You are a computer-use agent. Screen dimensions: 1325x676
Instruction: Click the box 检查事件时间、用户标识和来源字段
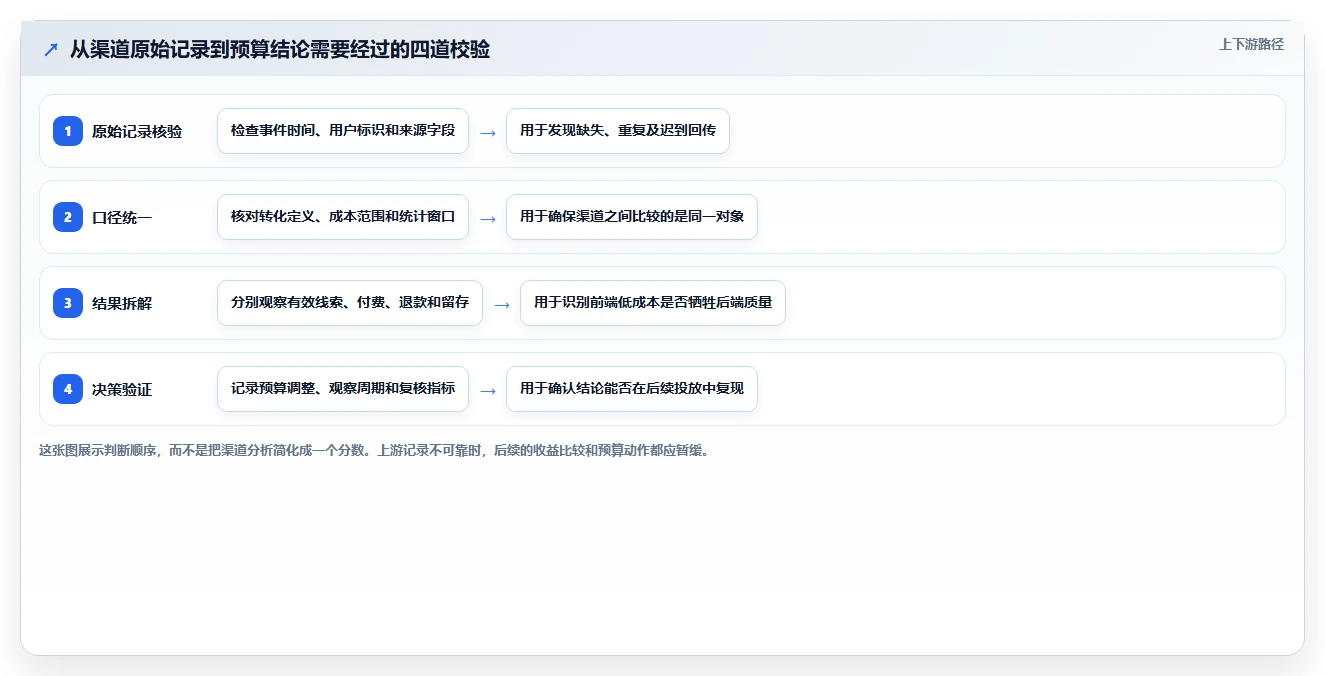[x=343, y=131]
